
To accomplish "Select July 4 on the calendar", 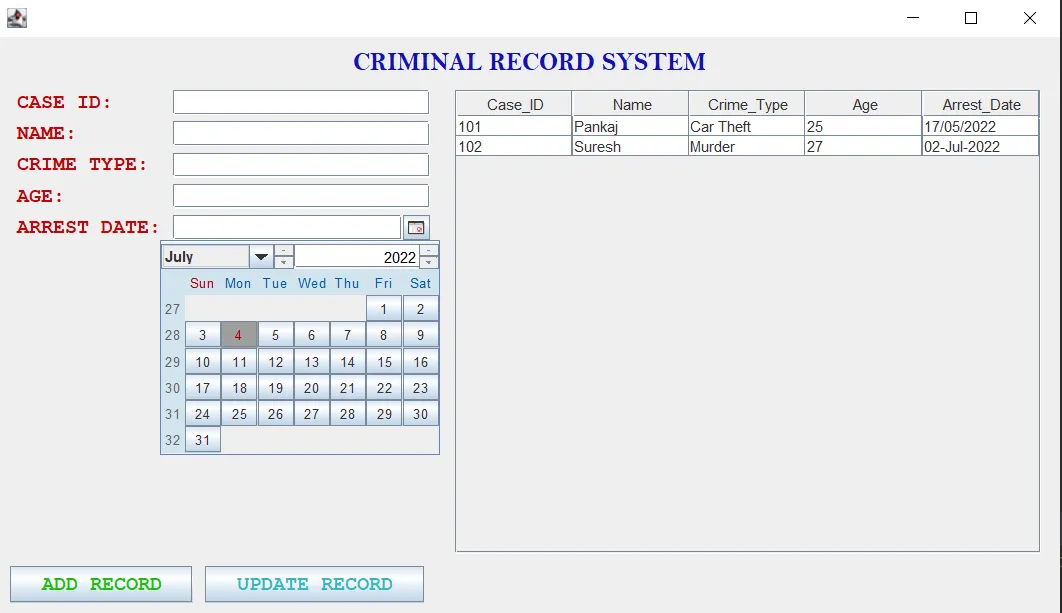I will click(239, 334).
